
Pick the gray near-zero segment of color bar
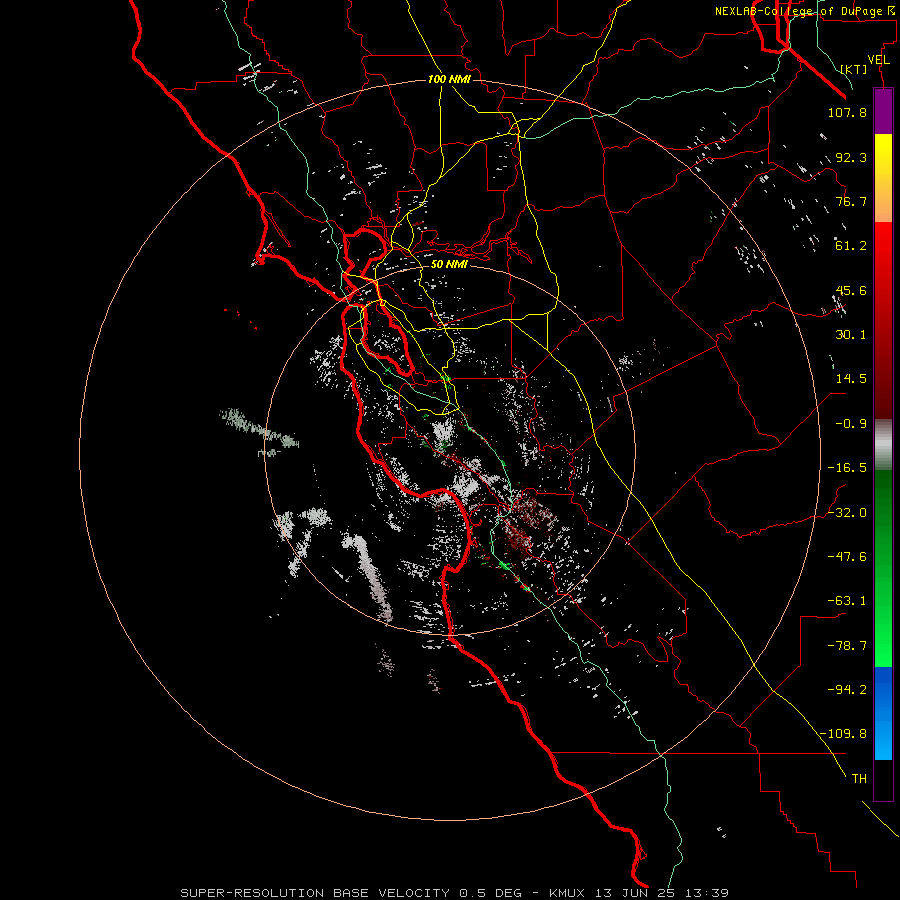click(x=883, y=444)
